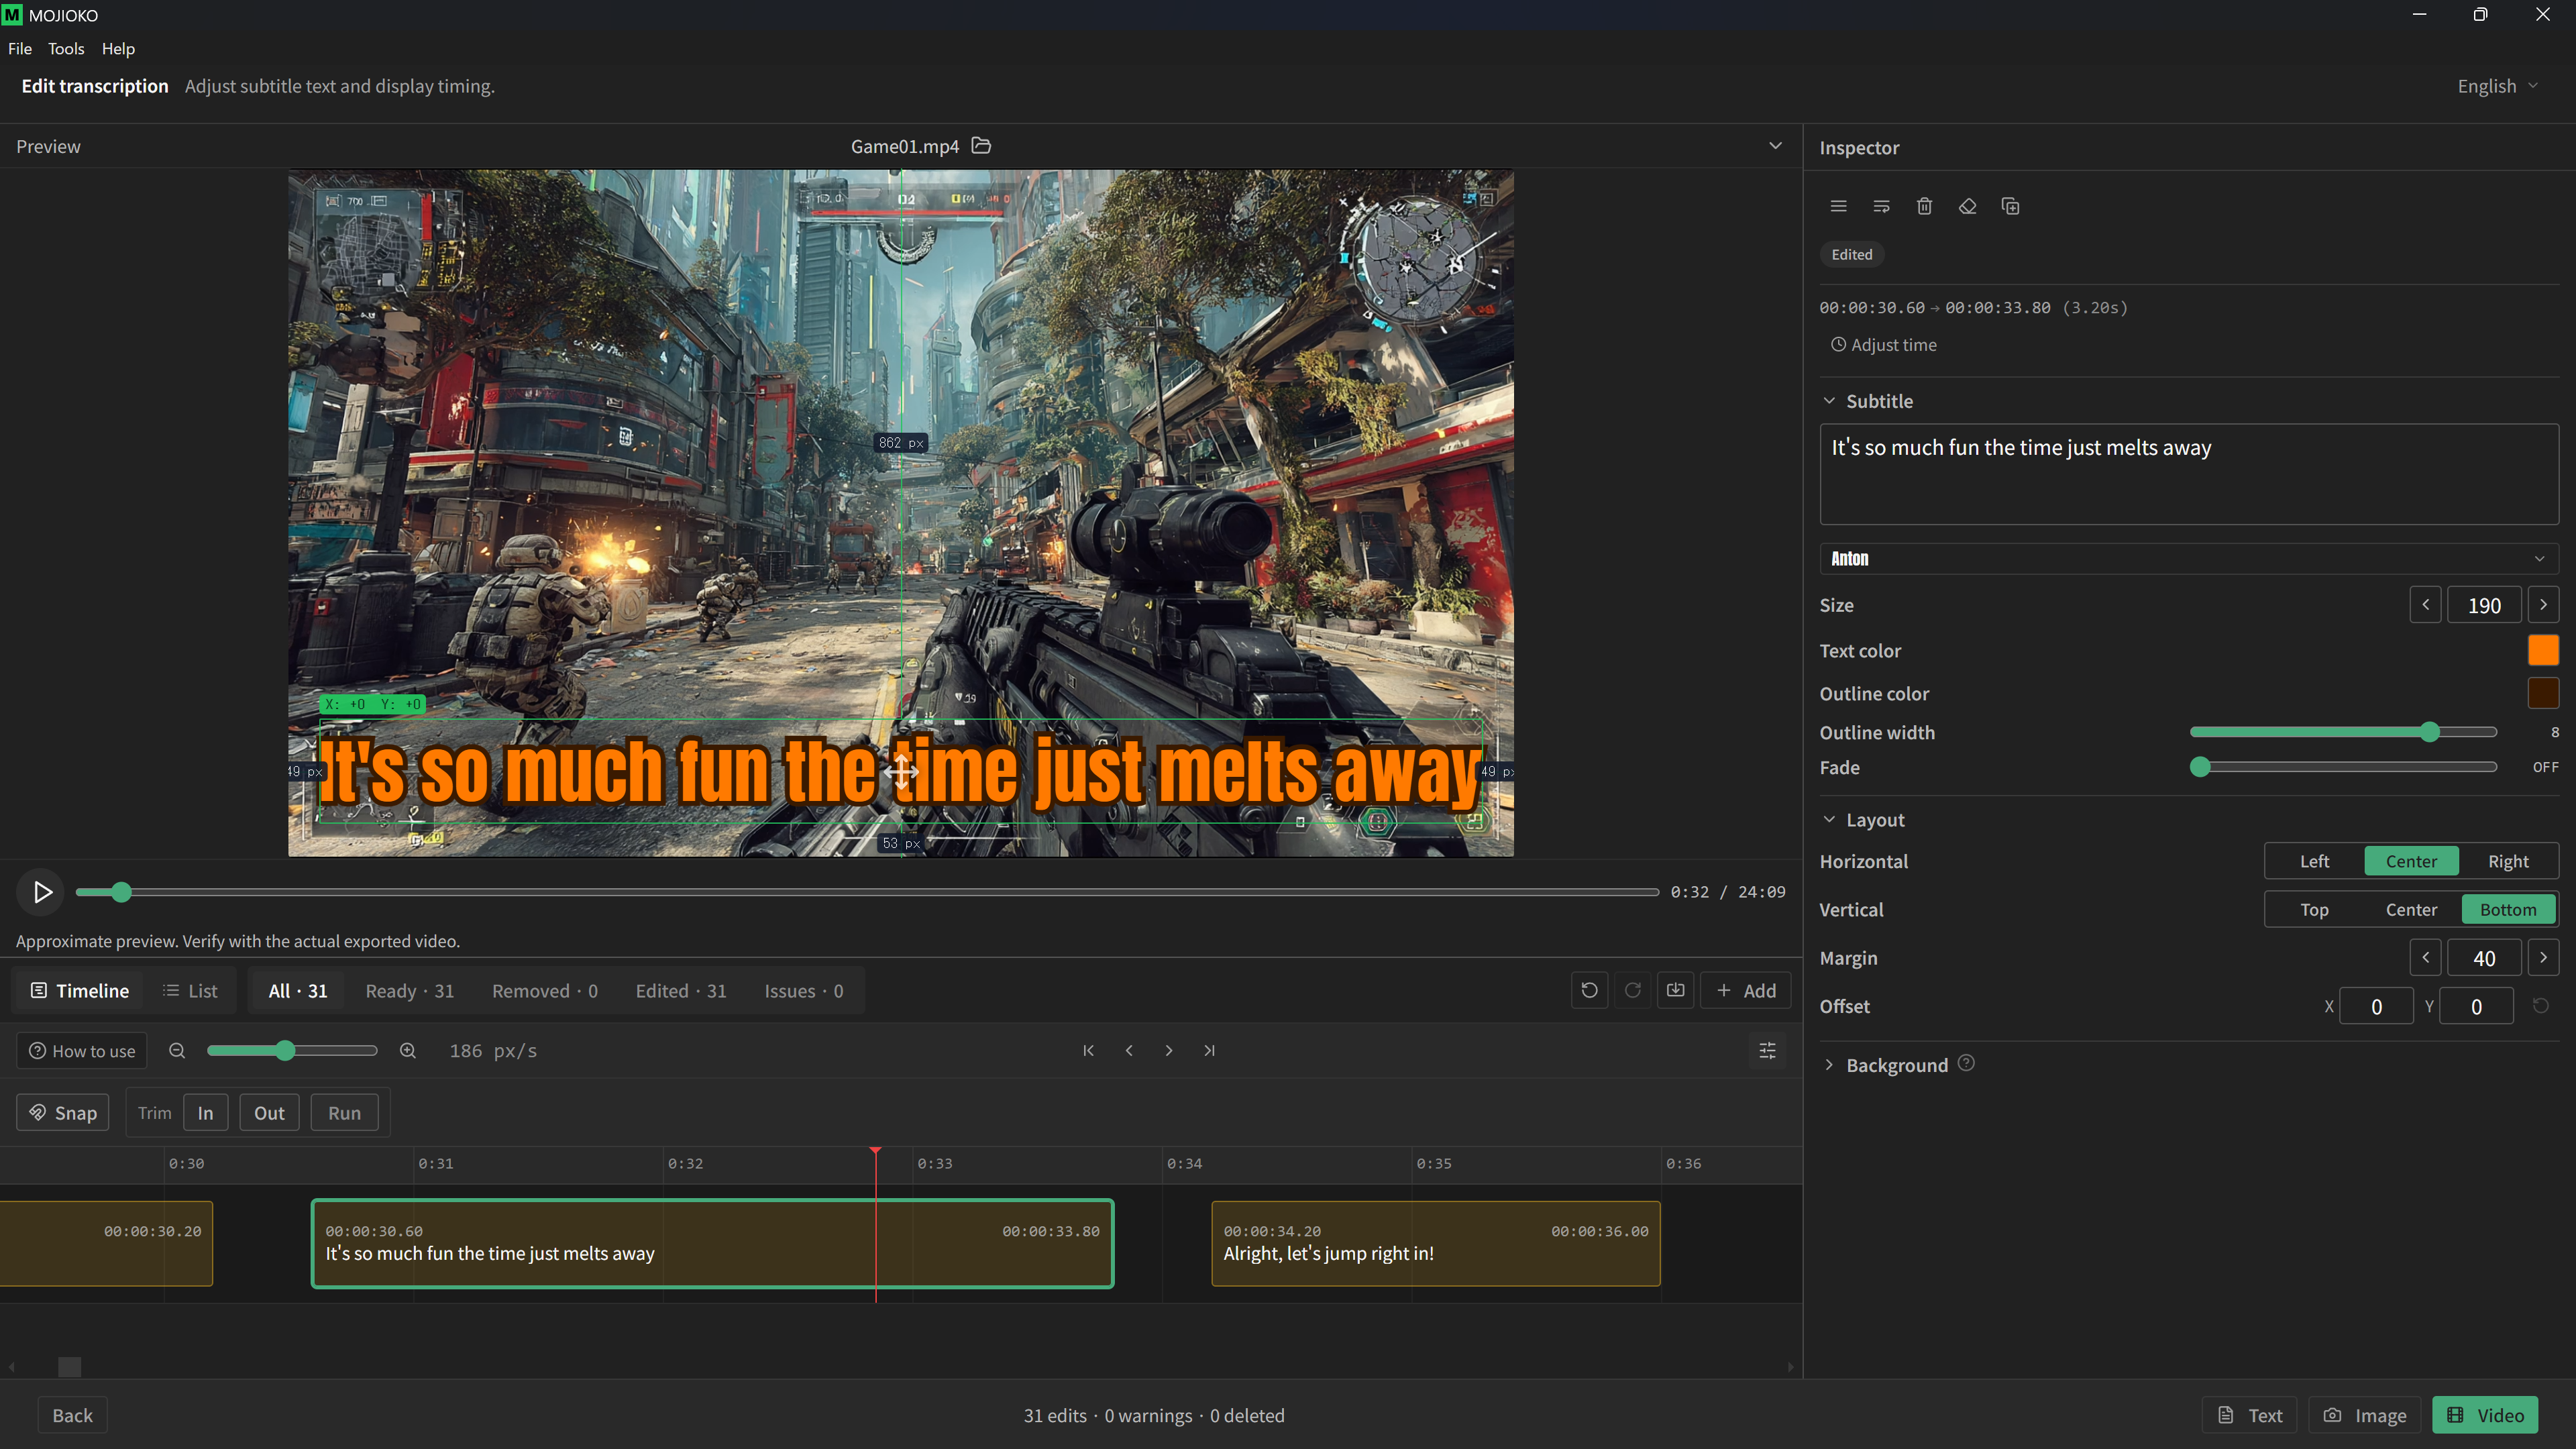Viewport: 2576px width, 1449px height.
Task: Jump to the first subtitle
Action: coord(1088,1050)
